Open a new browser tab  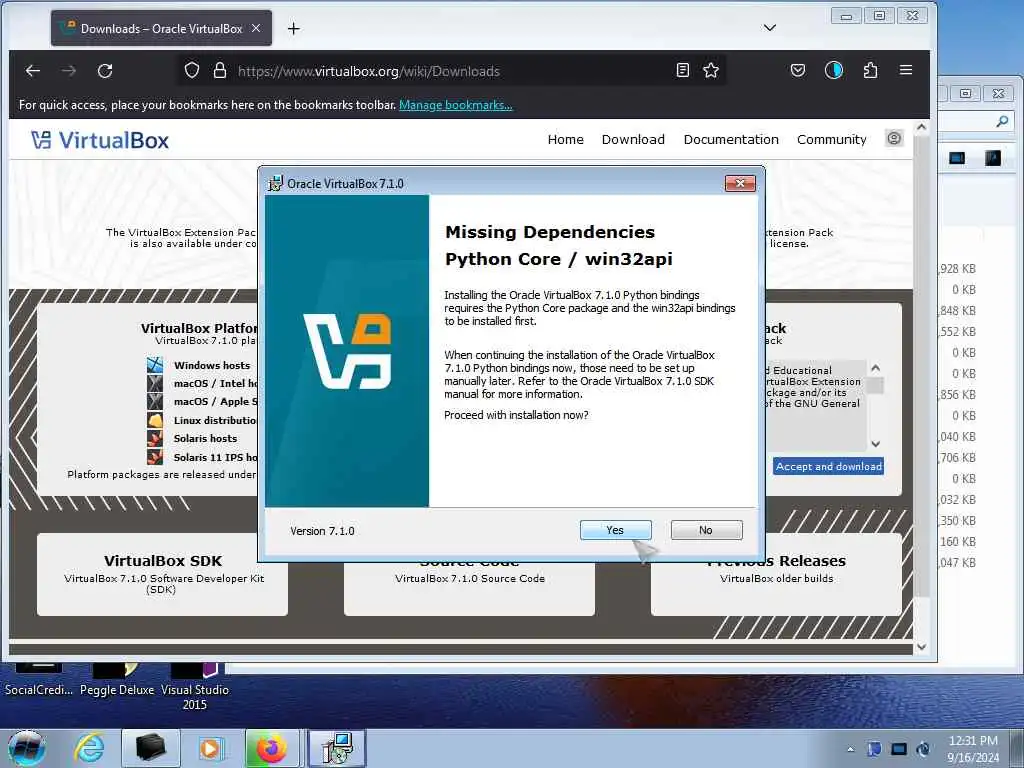click(294, 29)
